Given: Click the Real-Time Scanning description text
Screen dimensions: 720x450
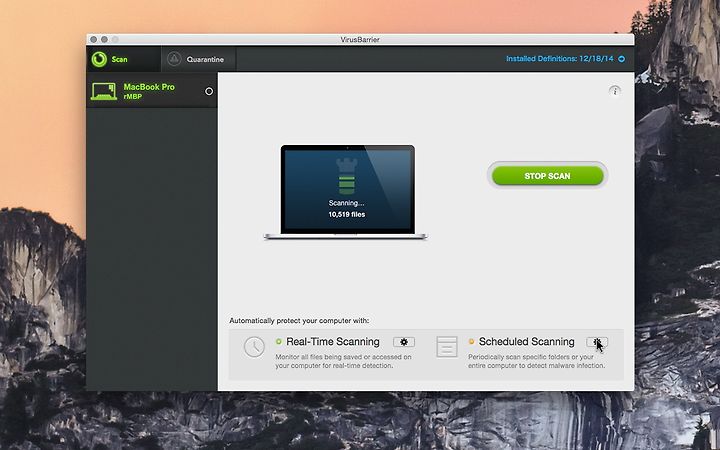Looking at the screenshot, I should click(343, 361).
